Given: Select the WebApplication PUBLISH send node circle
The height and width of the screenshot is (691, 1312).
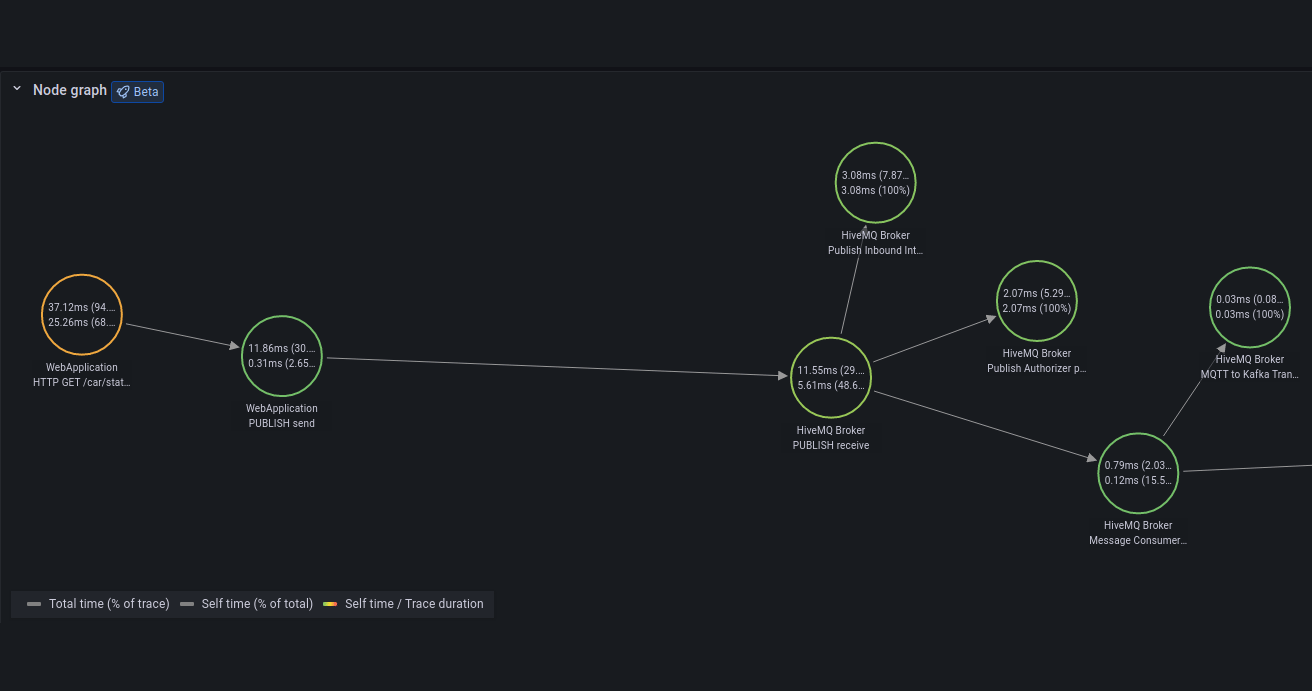Looking at the screenshot, I should click(282, 356).
